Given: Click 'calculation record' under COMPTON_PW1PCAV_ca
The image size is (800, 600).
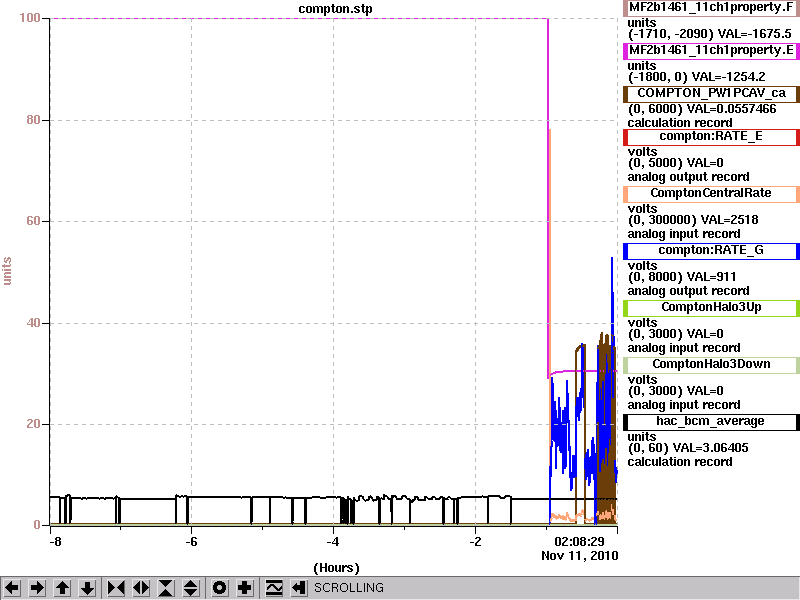Looking at the screenshot, I should [x=680, y=123].
